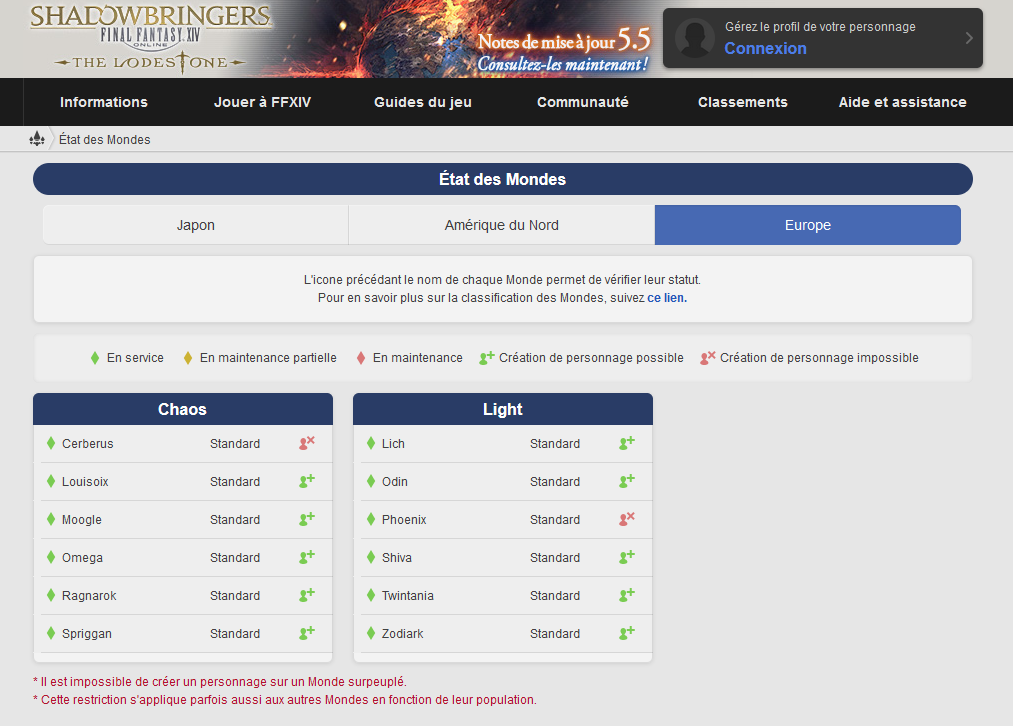Click the Connexion login link
Viewport: 1013px width, 726px height.
click(x=764, y=48)
